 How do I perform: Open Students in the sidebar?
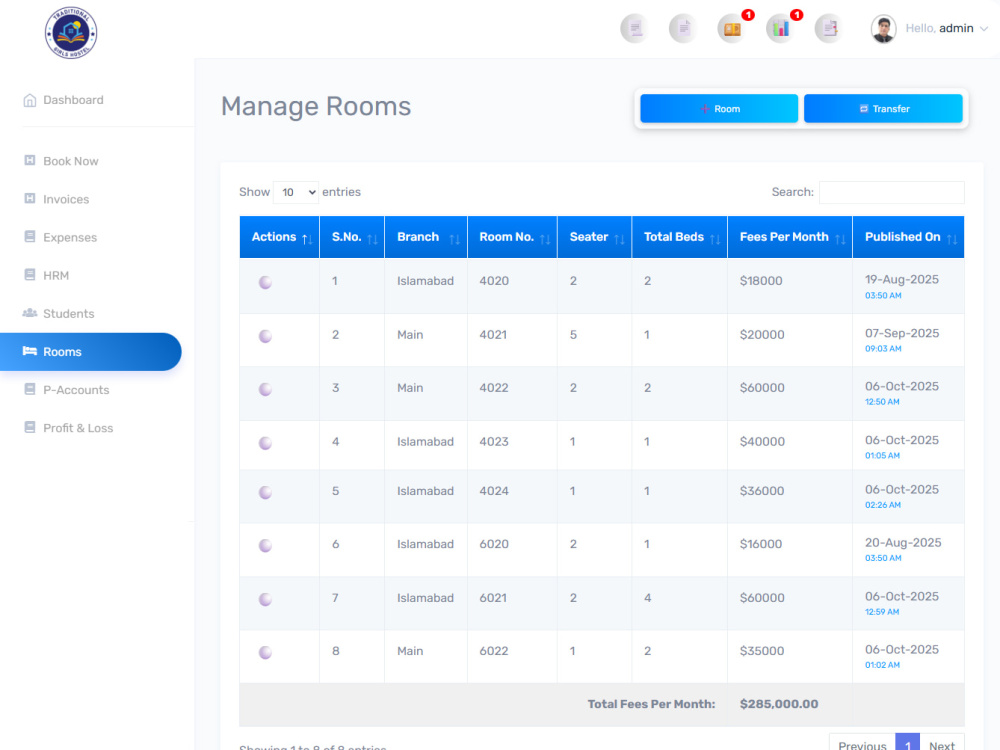68,314
